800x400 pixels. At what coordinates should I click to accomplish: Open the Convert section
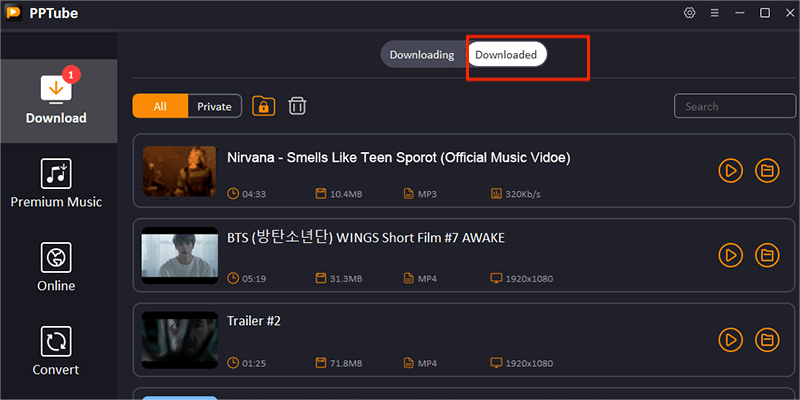coord(56,352)
